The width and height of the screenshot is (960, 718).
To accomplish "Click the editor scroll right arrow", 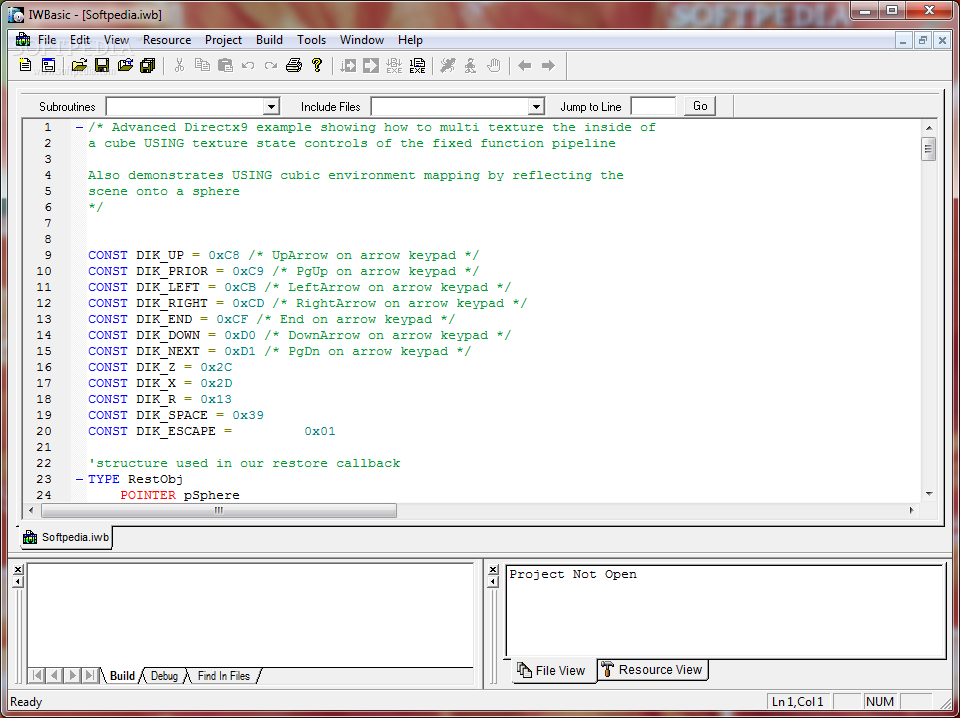I will 912,510.
